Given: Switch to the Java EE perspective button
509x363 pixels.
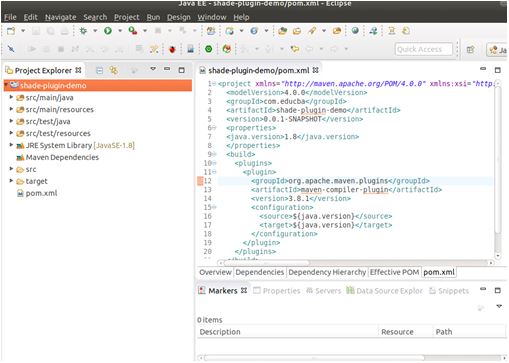Looking at the screenshot, I should tap(497, 50).
